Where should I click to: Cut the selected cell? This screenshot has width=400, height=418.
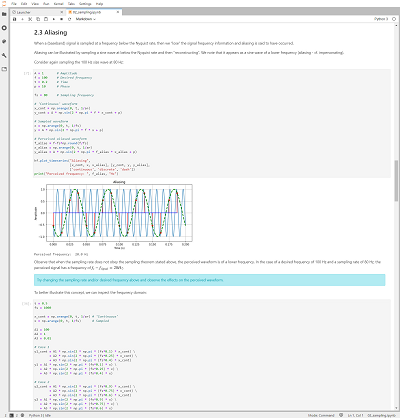coord(30,19)
